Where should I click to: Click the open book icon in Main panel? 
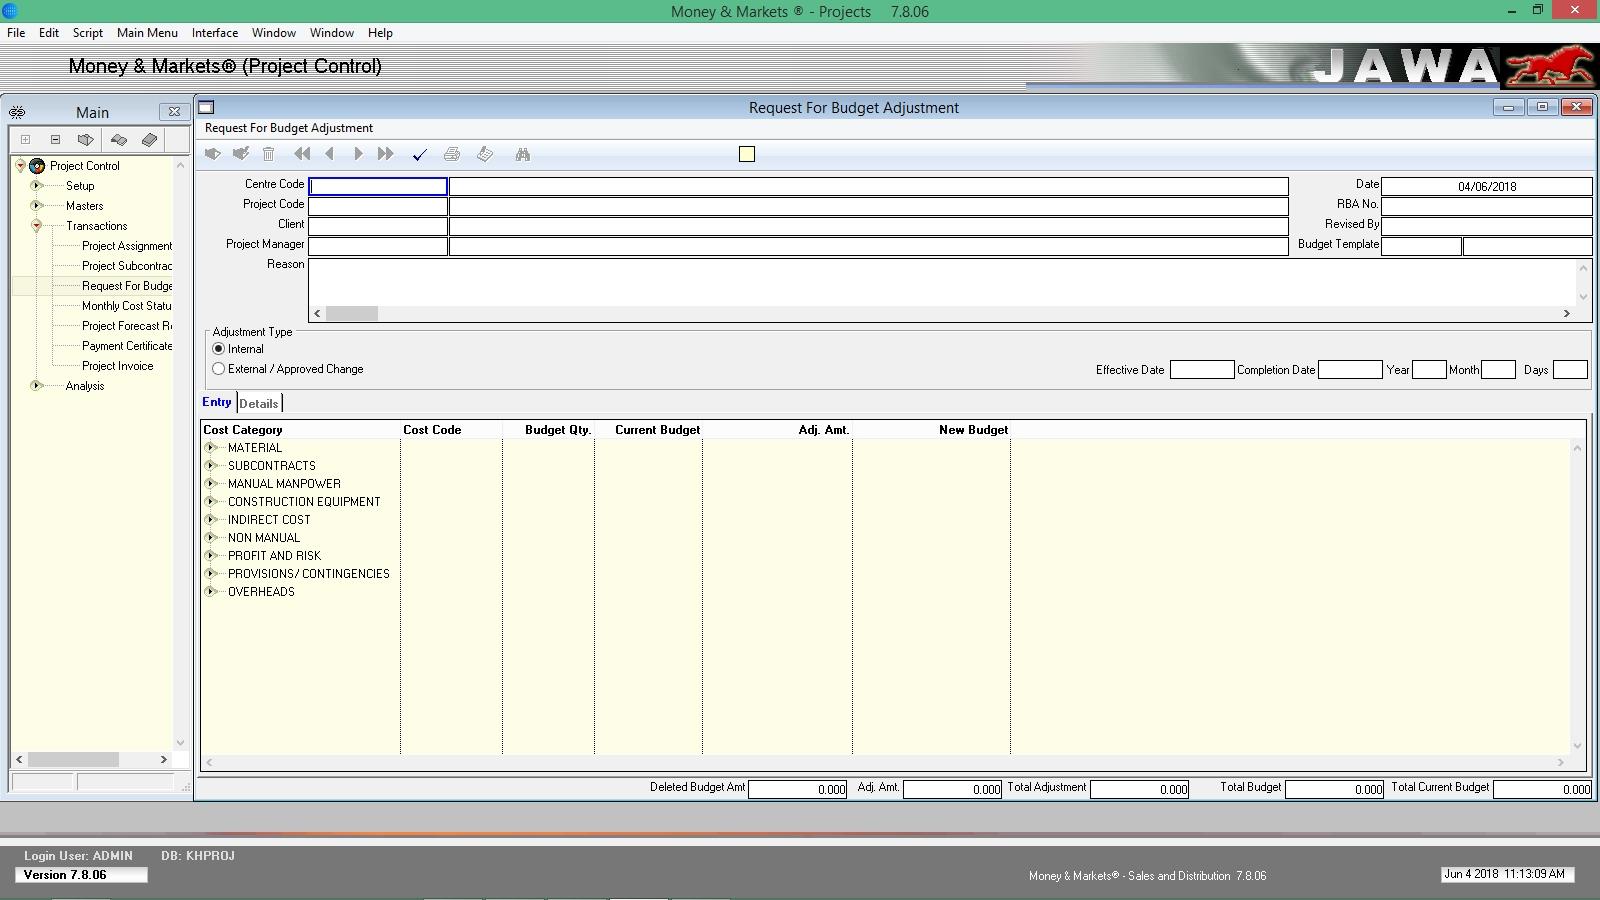[x=118, y=140]
